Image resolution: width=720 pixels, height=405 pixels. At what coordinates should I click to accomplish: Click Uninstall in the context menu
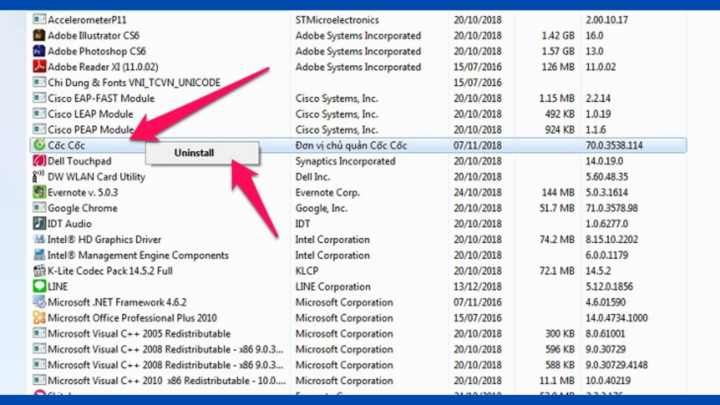coord(194,153)
